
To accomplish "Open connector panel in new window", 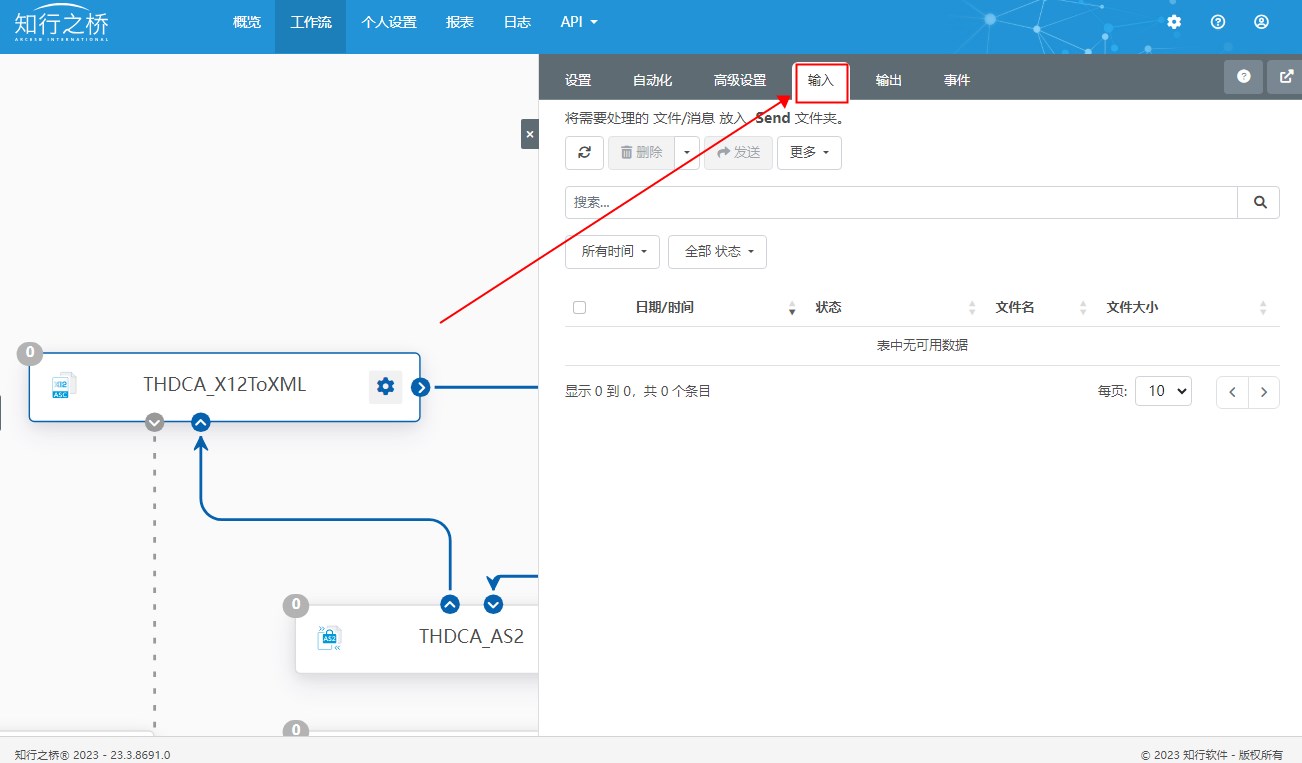I will tap(1285, 77).
